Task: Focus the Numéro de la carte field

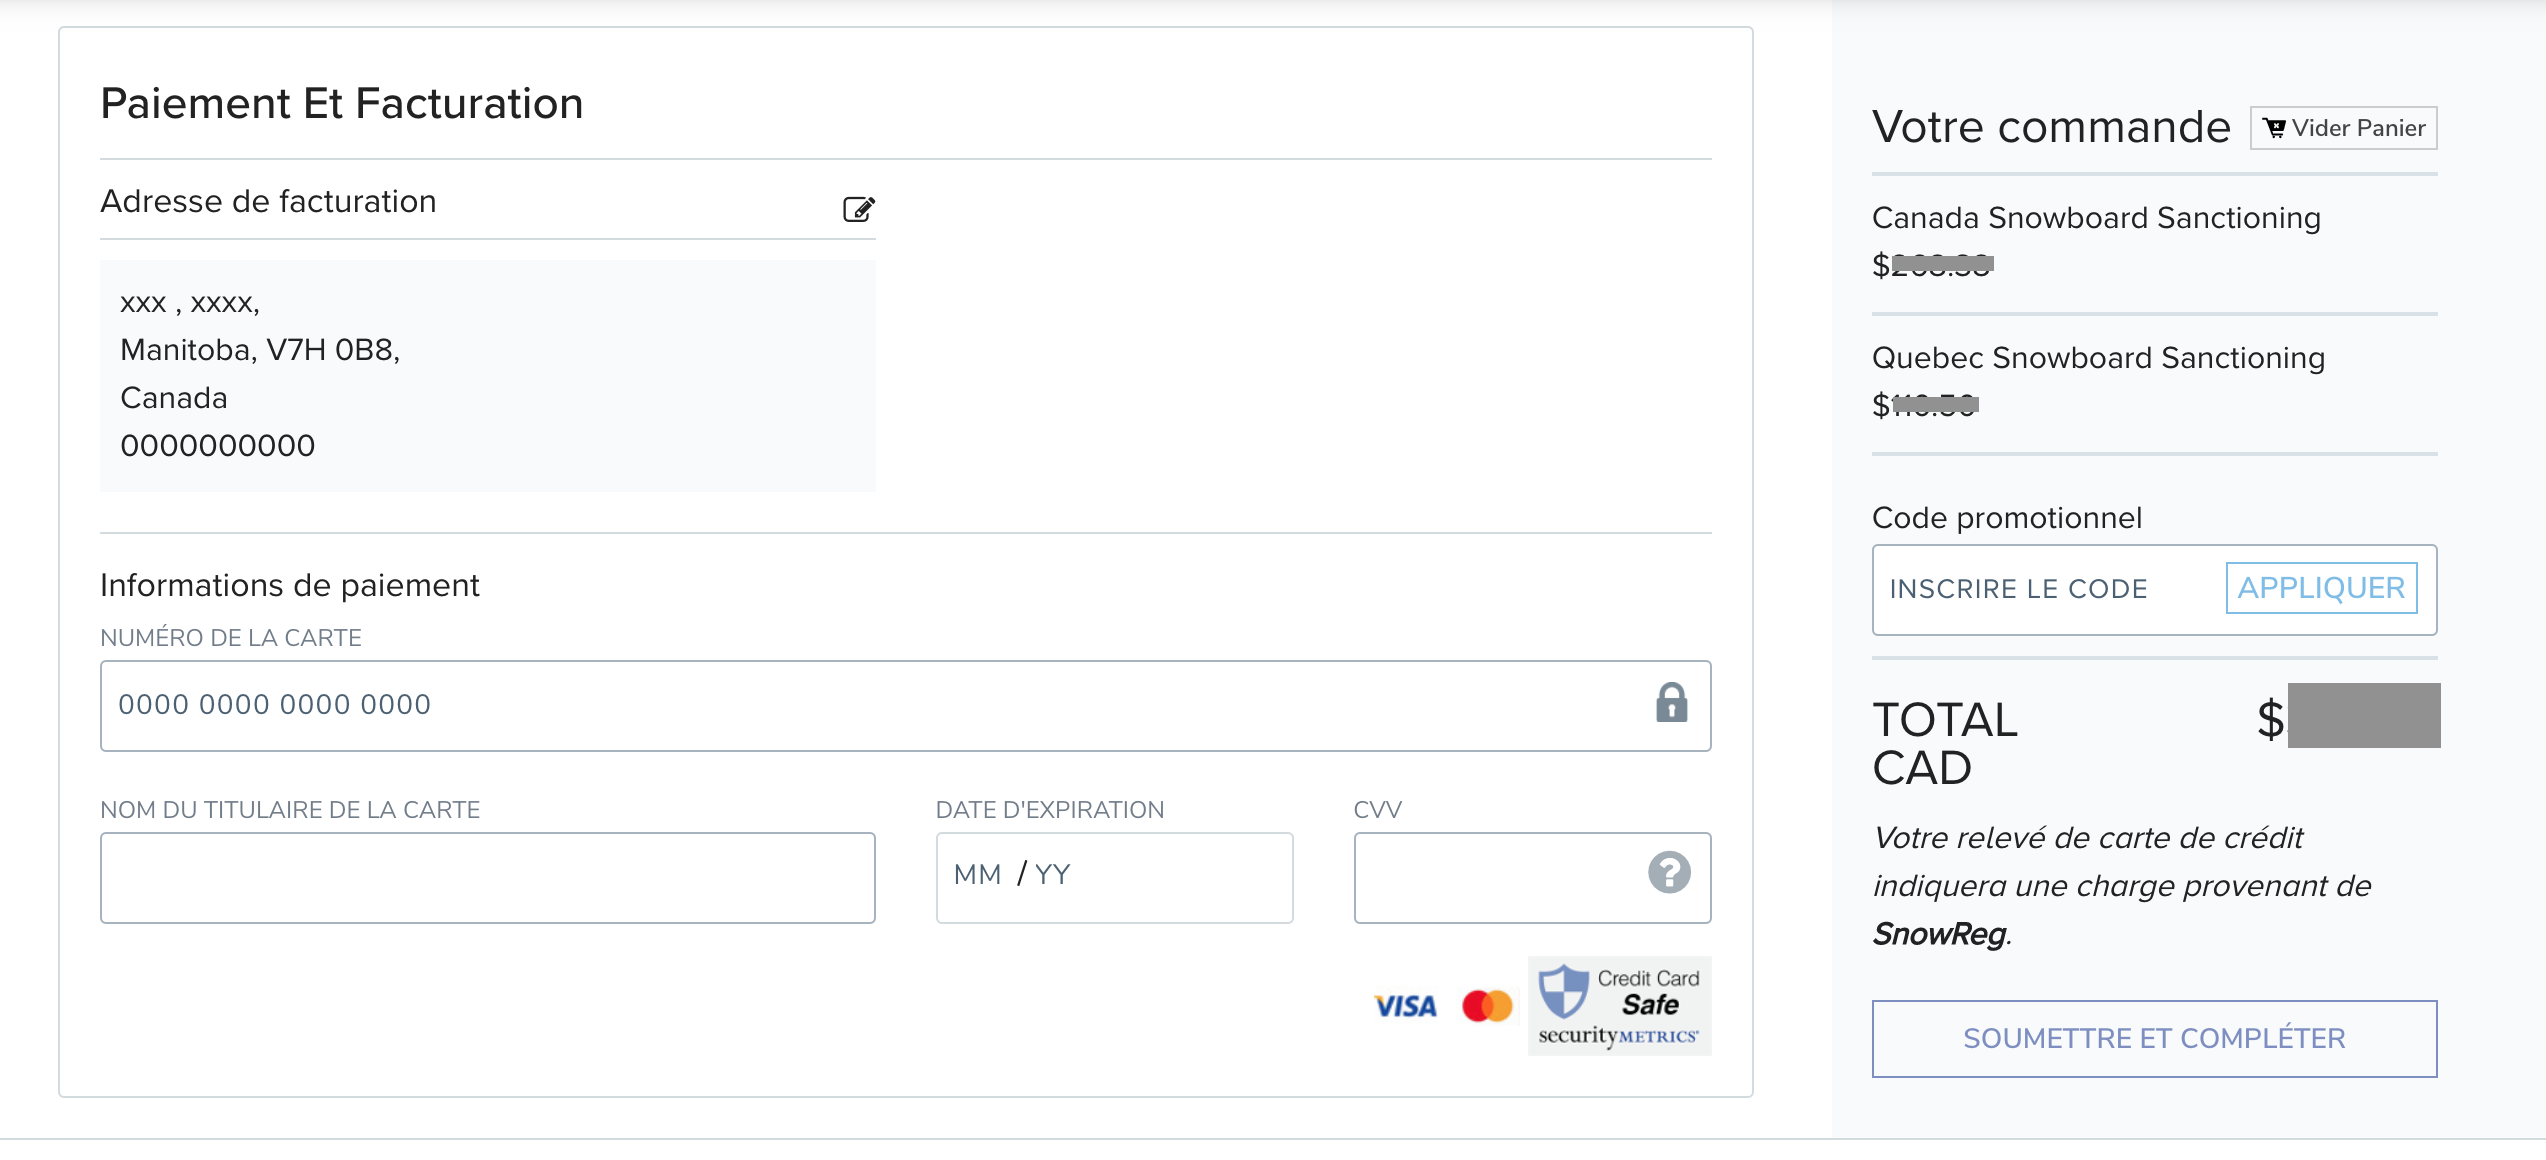Action: click(905, 705)
